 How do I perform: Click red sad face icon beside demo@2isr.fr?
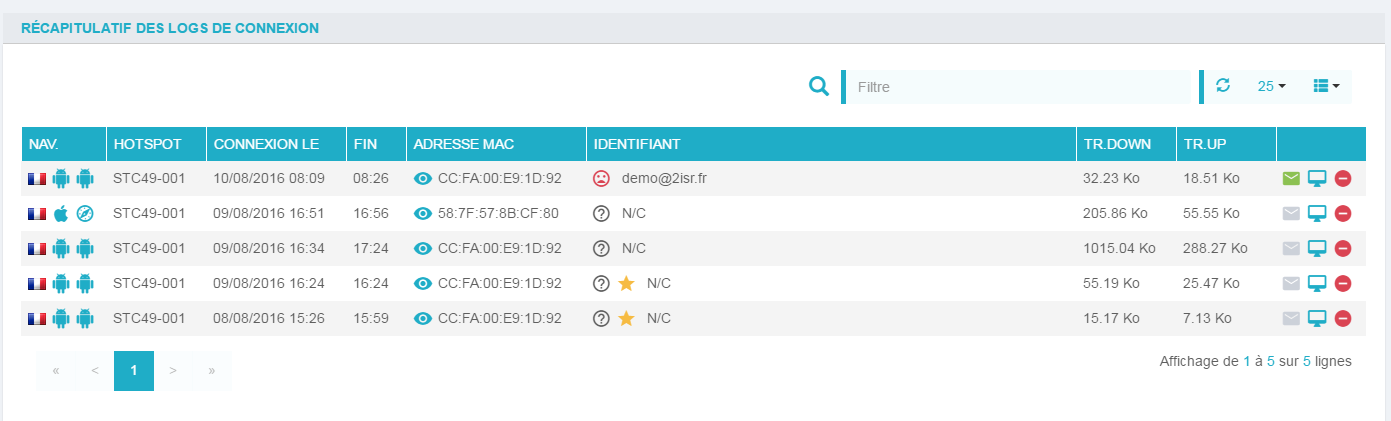[601, 178]
